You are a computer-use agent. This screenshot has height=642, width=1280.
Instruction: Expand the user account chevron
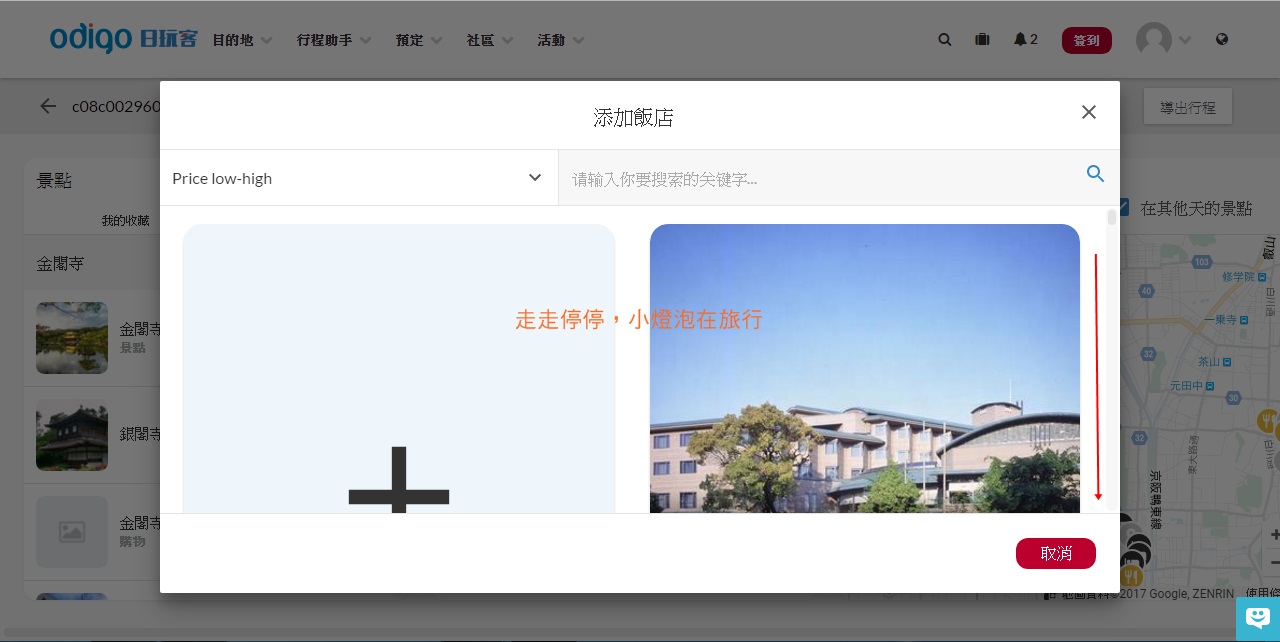(x=1185, y=40)
